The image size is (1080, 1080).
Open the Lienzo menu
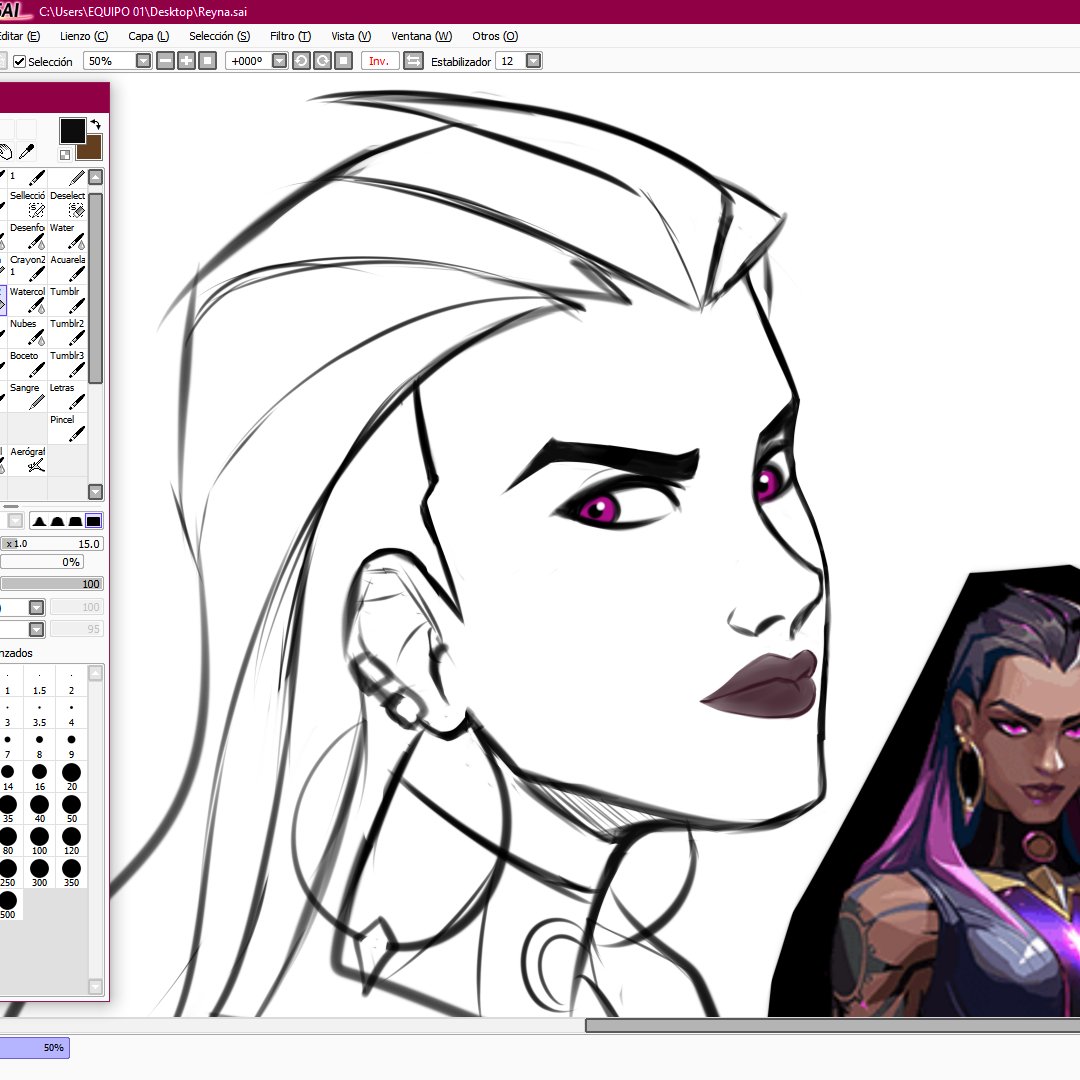[84, 36]
